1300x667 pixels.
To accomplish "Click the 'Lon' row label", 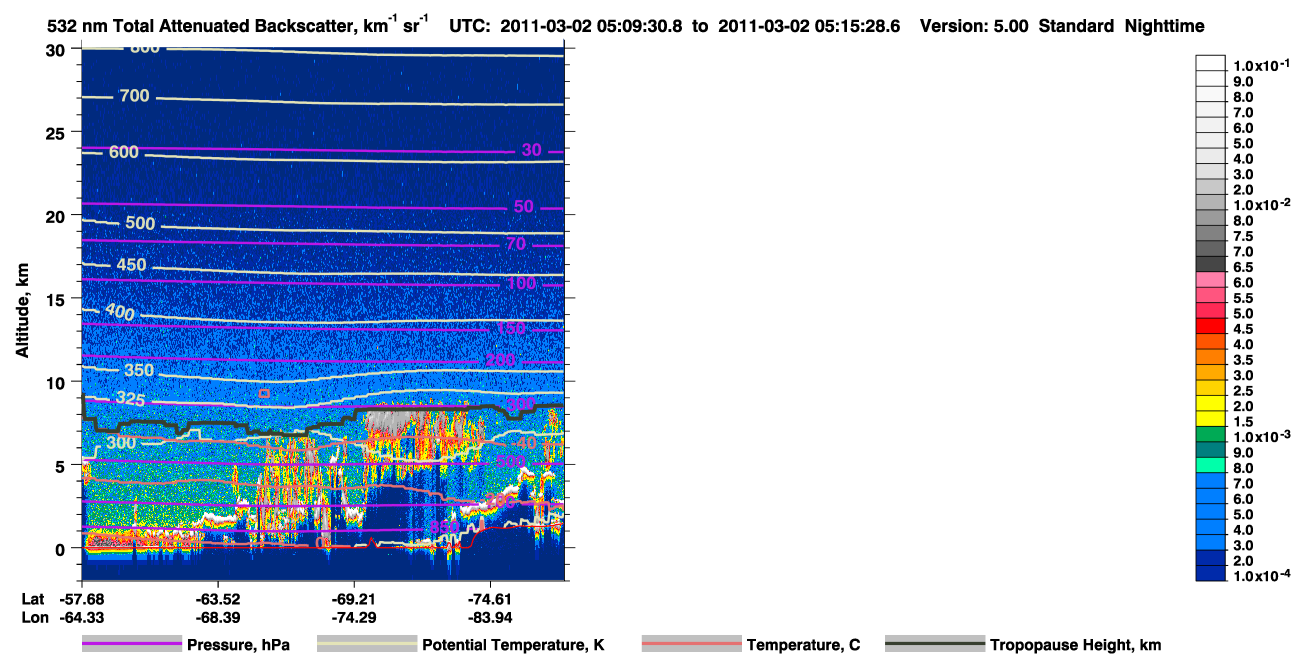I will pos(34,618).
